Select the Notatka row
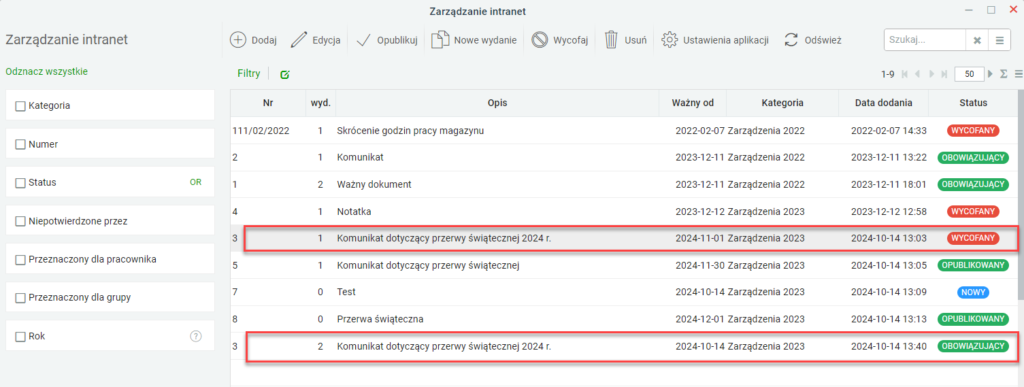Image resolution: width=1024 pixels, height=387 pixels. 624,211
